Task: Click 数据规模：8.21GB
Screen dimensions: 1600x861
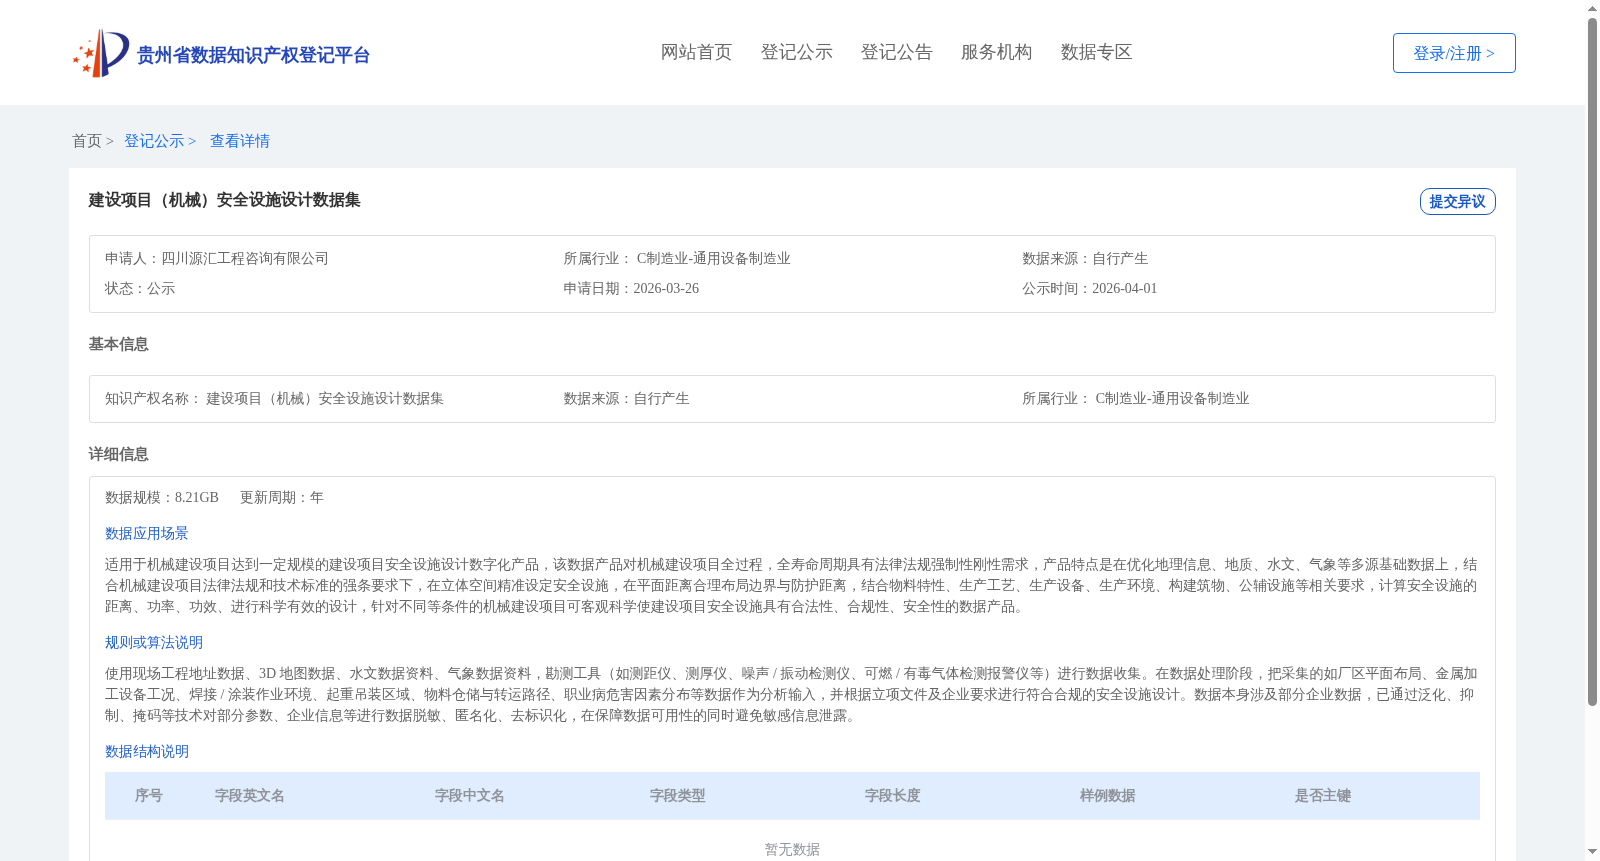Action: tap(162, 497)
